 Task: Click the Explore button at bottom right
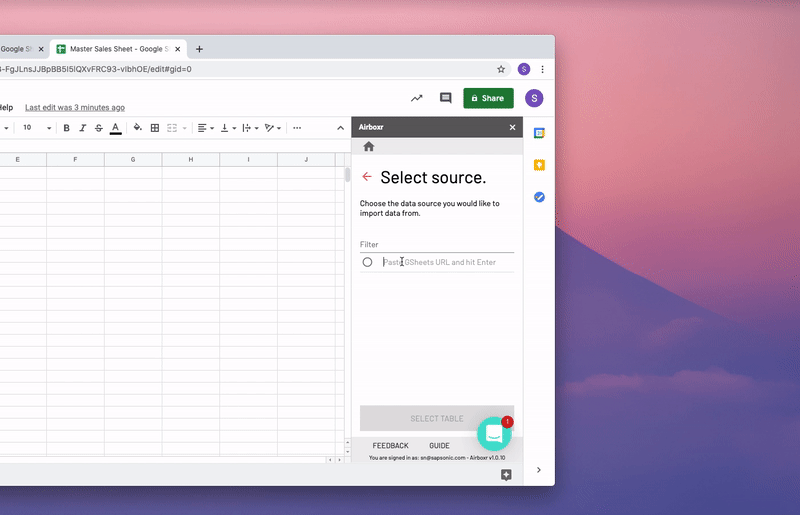(x=506, y=475)
